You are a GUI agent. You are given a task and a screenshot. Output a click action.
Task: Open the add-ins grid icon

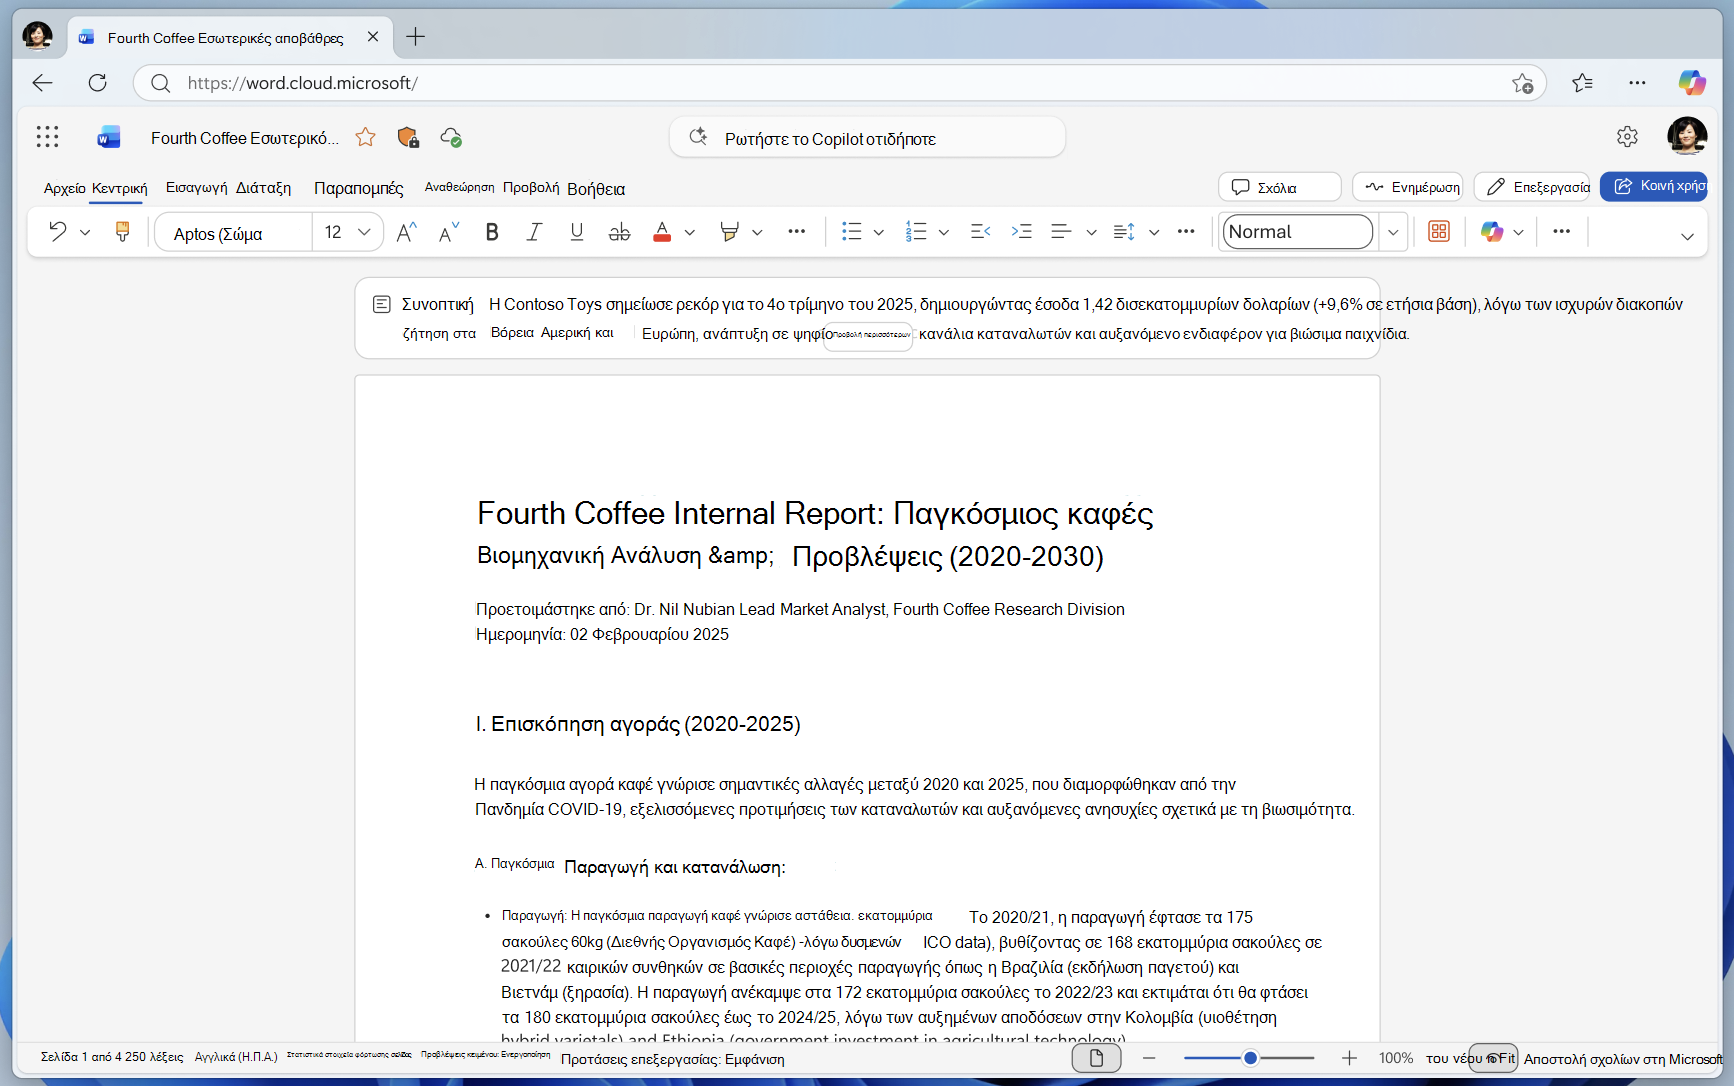1439,232
